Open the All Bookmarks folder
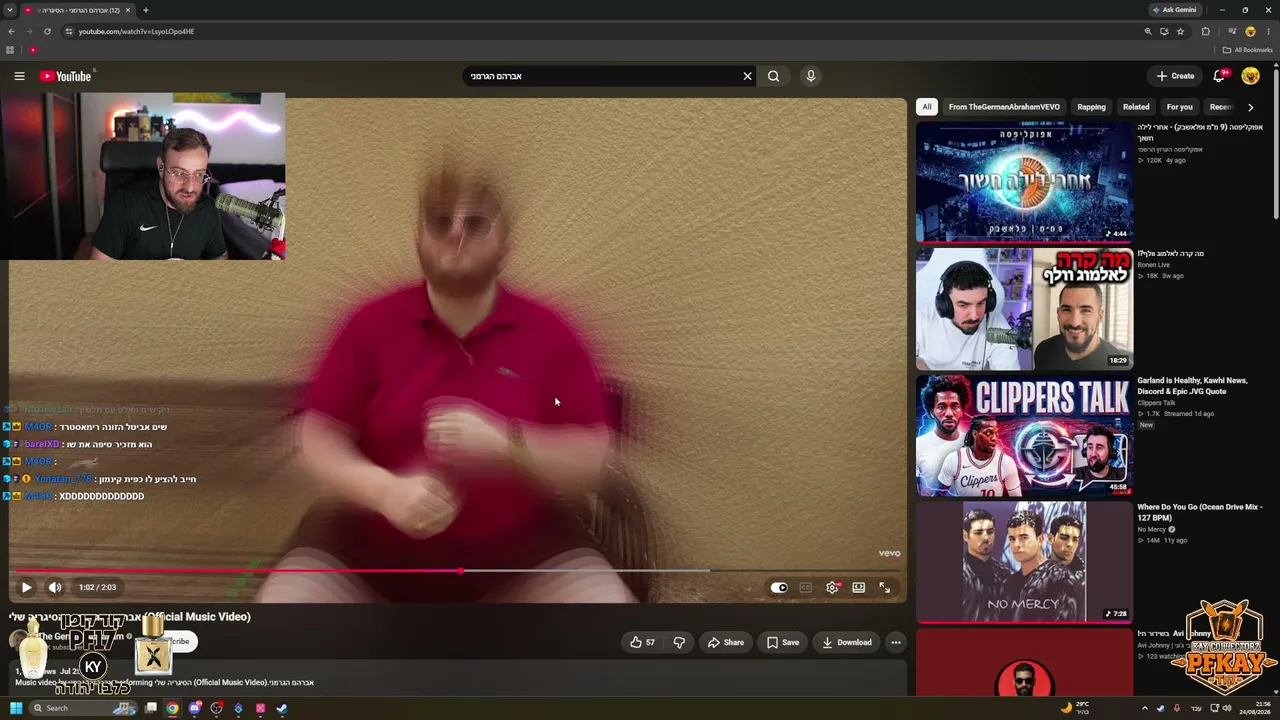 [1247, 50]
